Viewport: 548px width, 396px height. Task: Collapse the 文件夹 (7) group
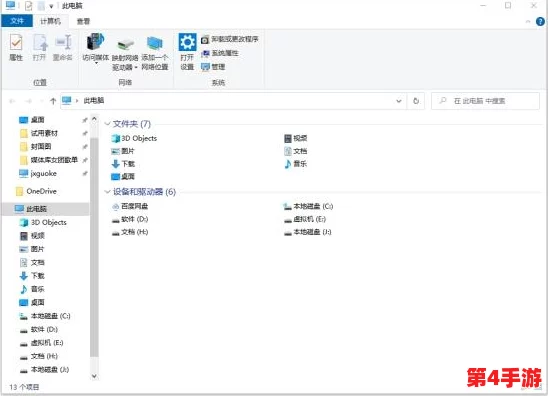(108, 124)
